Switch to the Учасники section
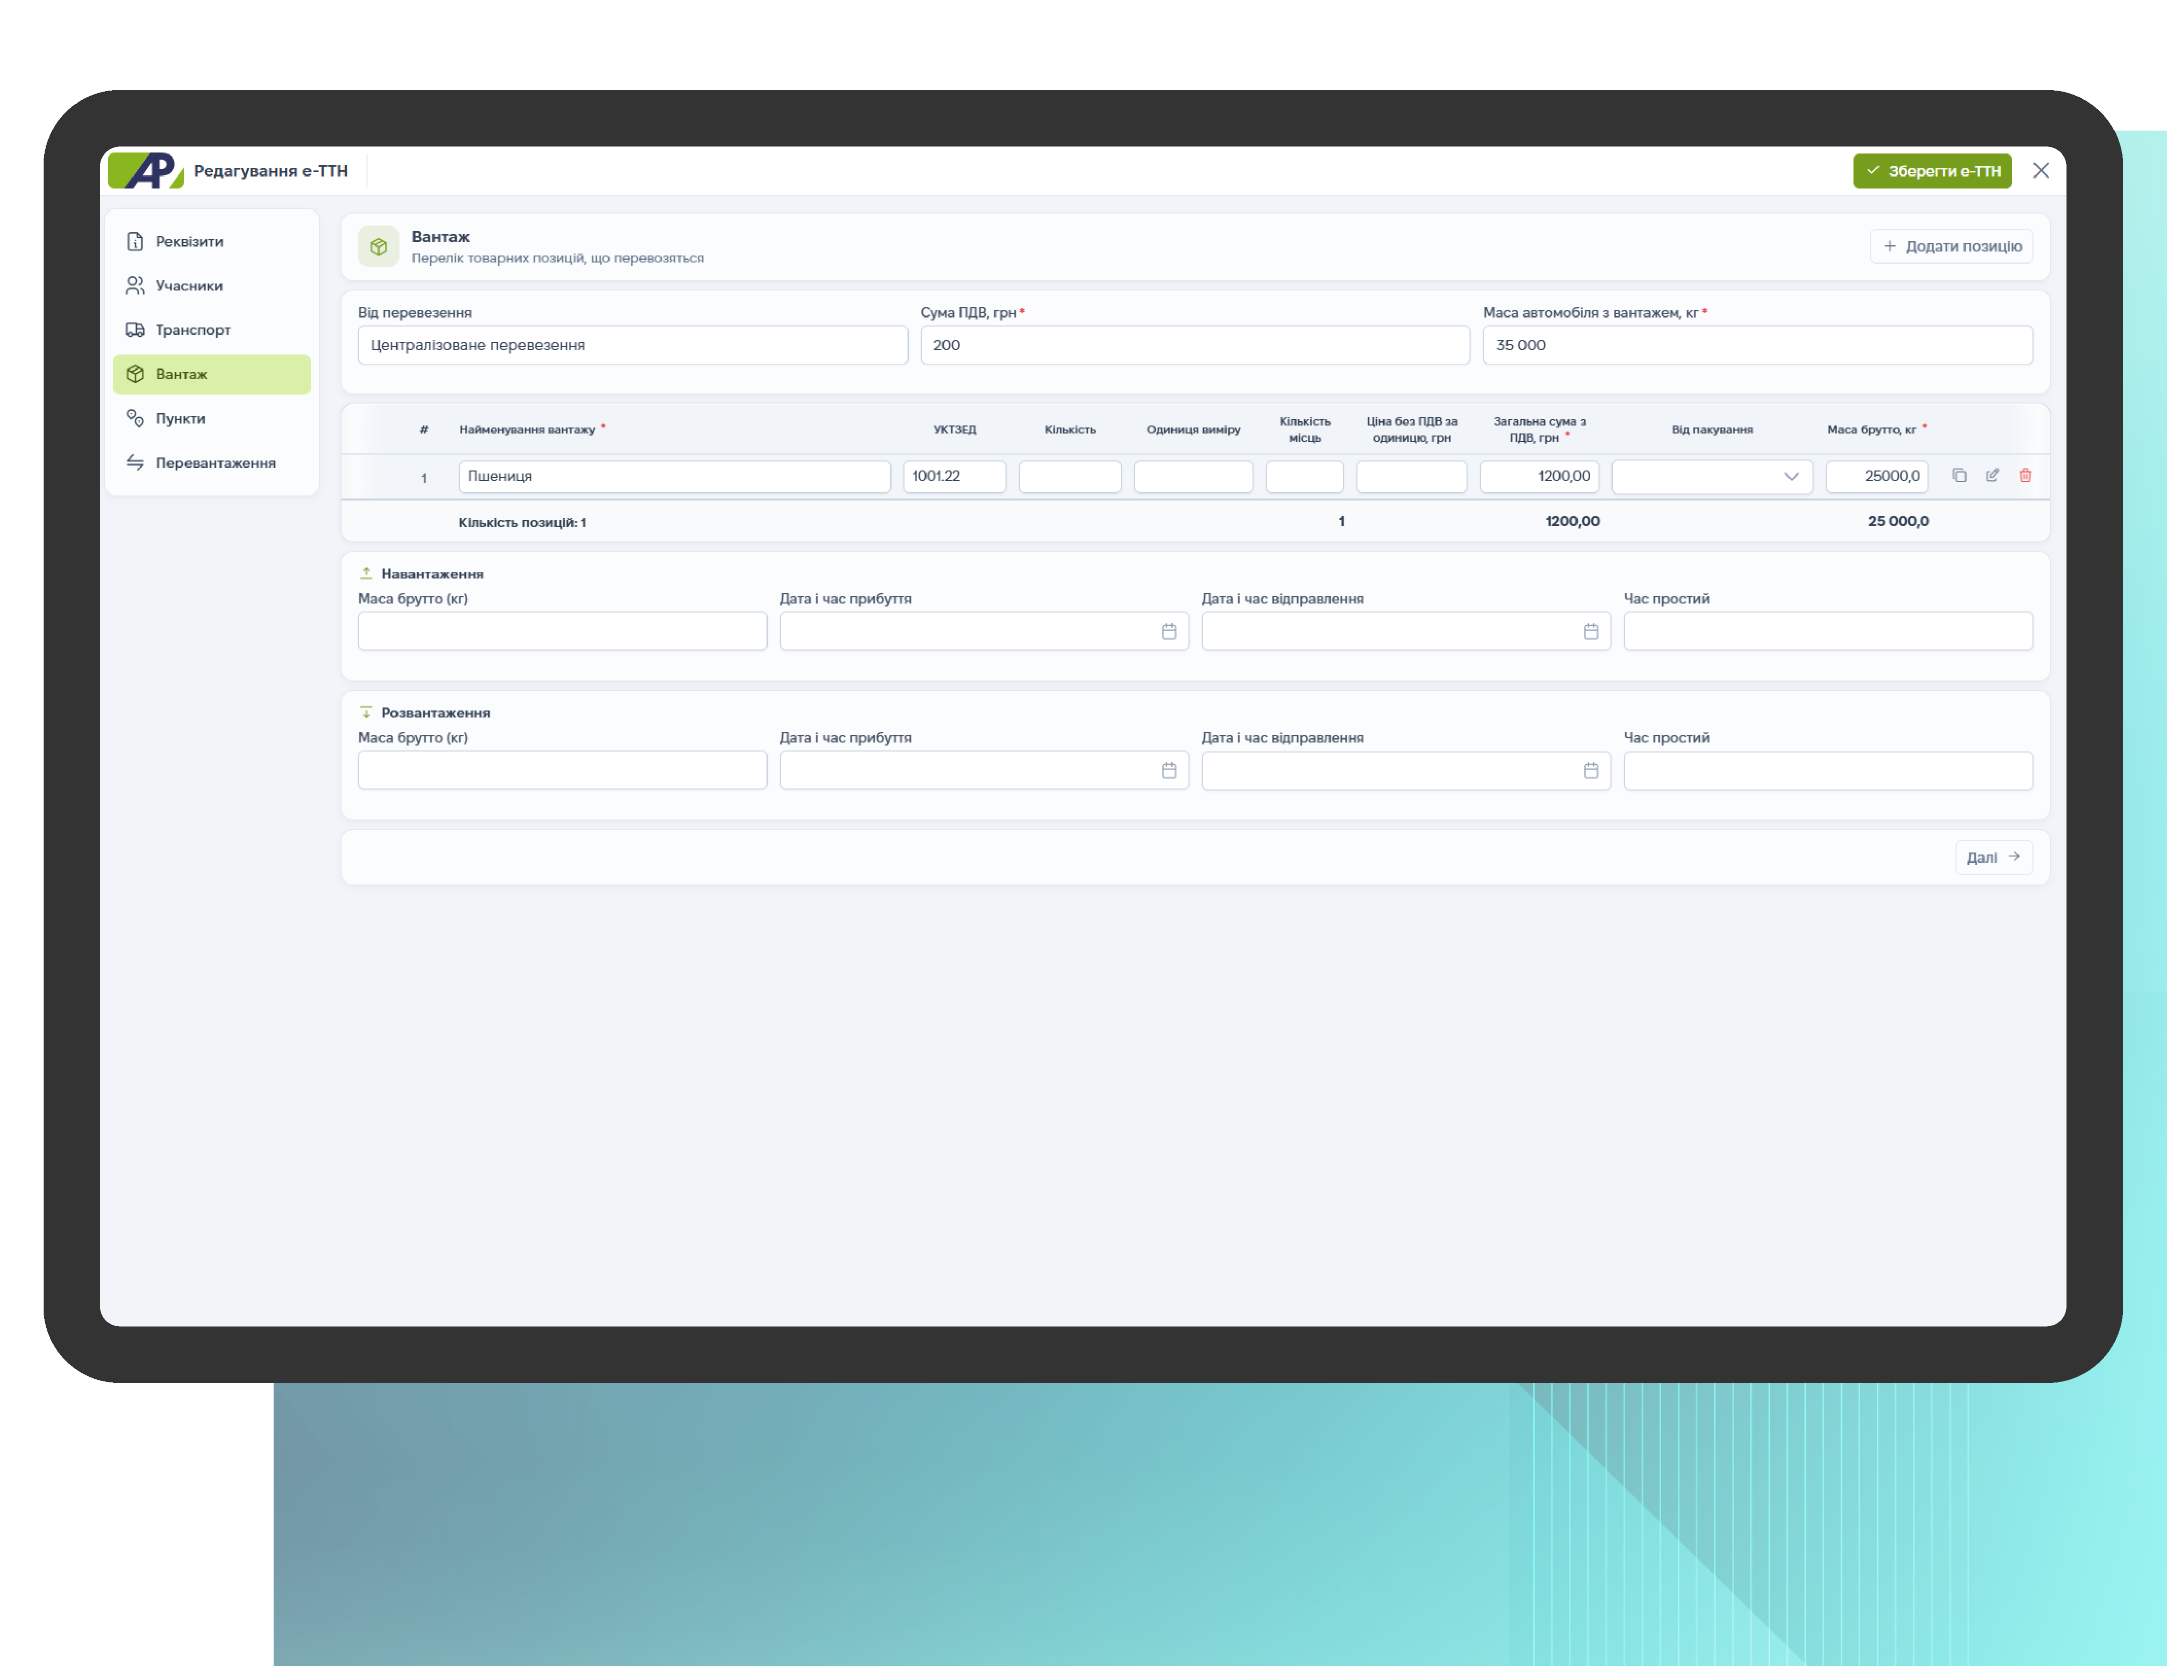This screenshot has height=1667, width=2167. 189,286
